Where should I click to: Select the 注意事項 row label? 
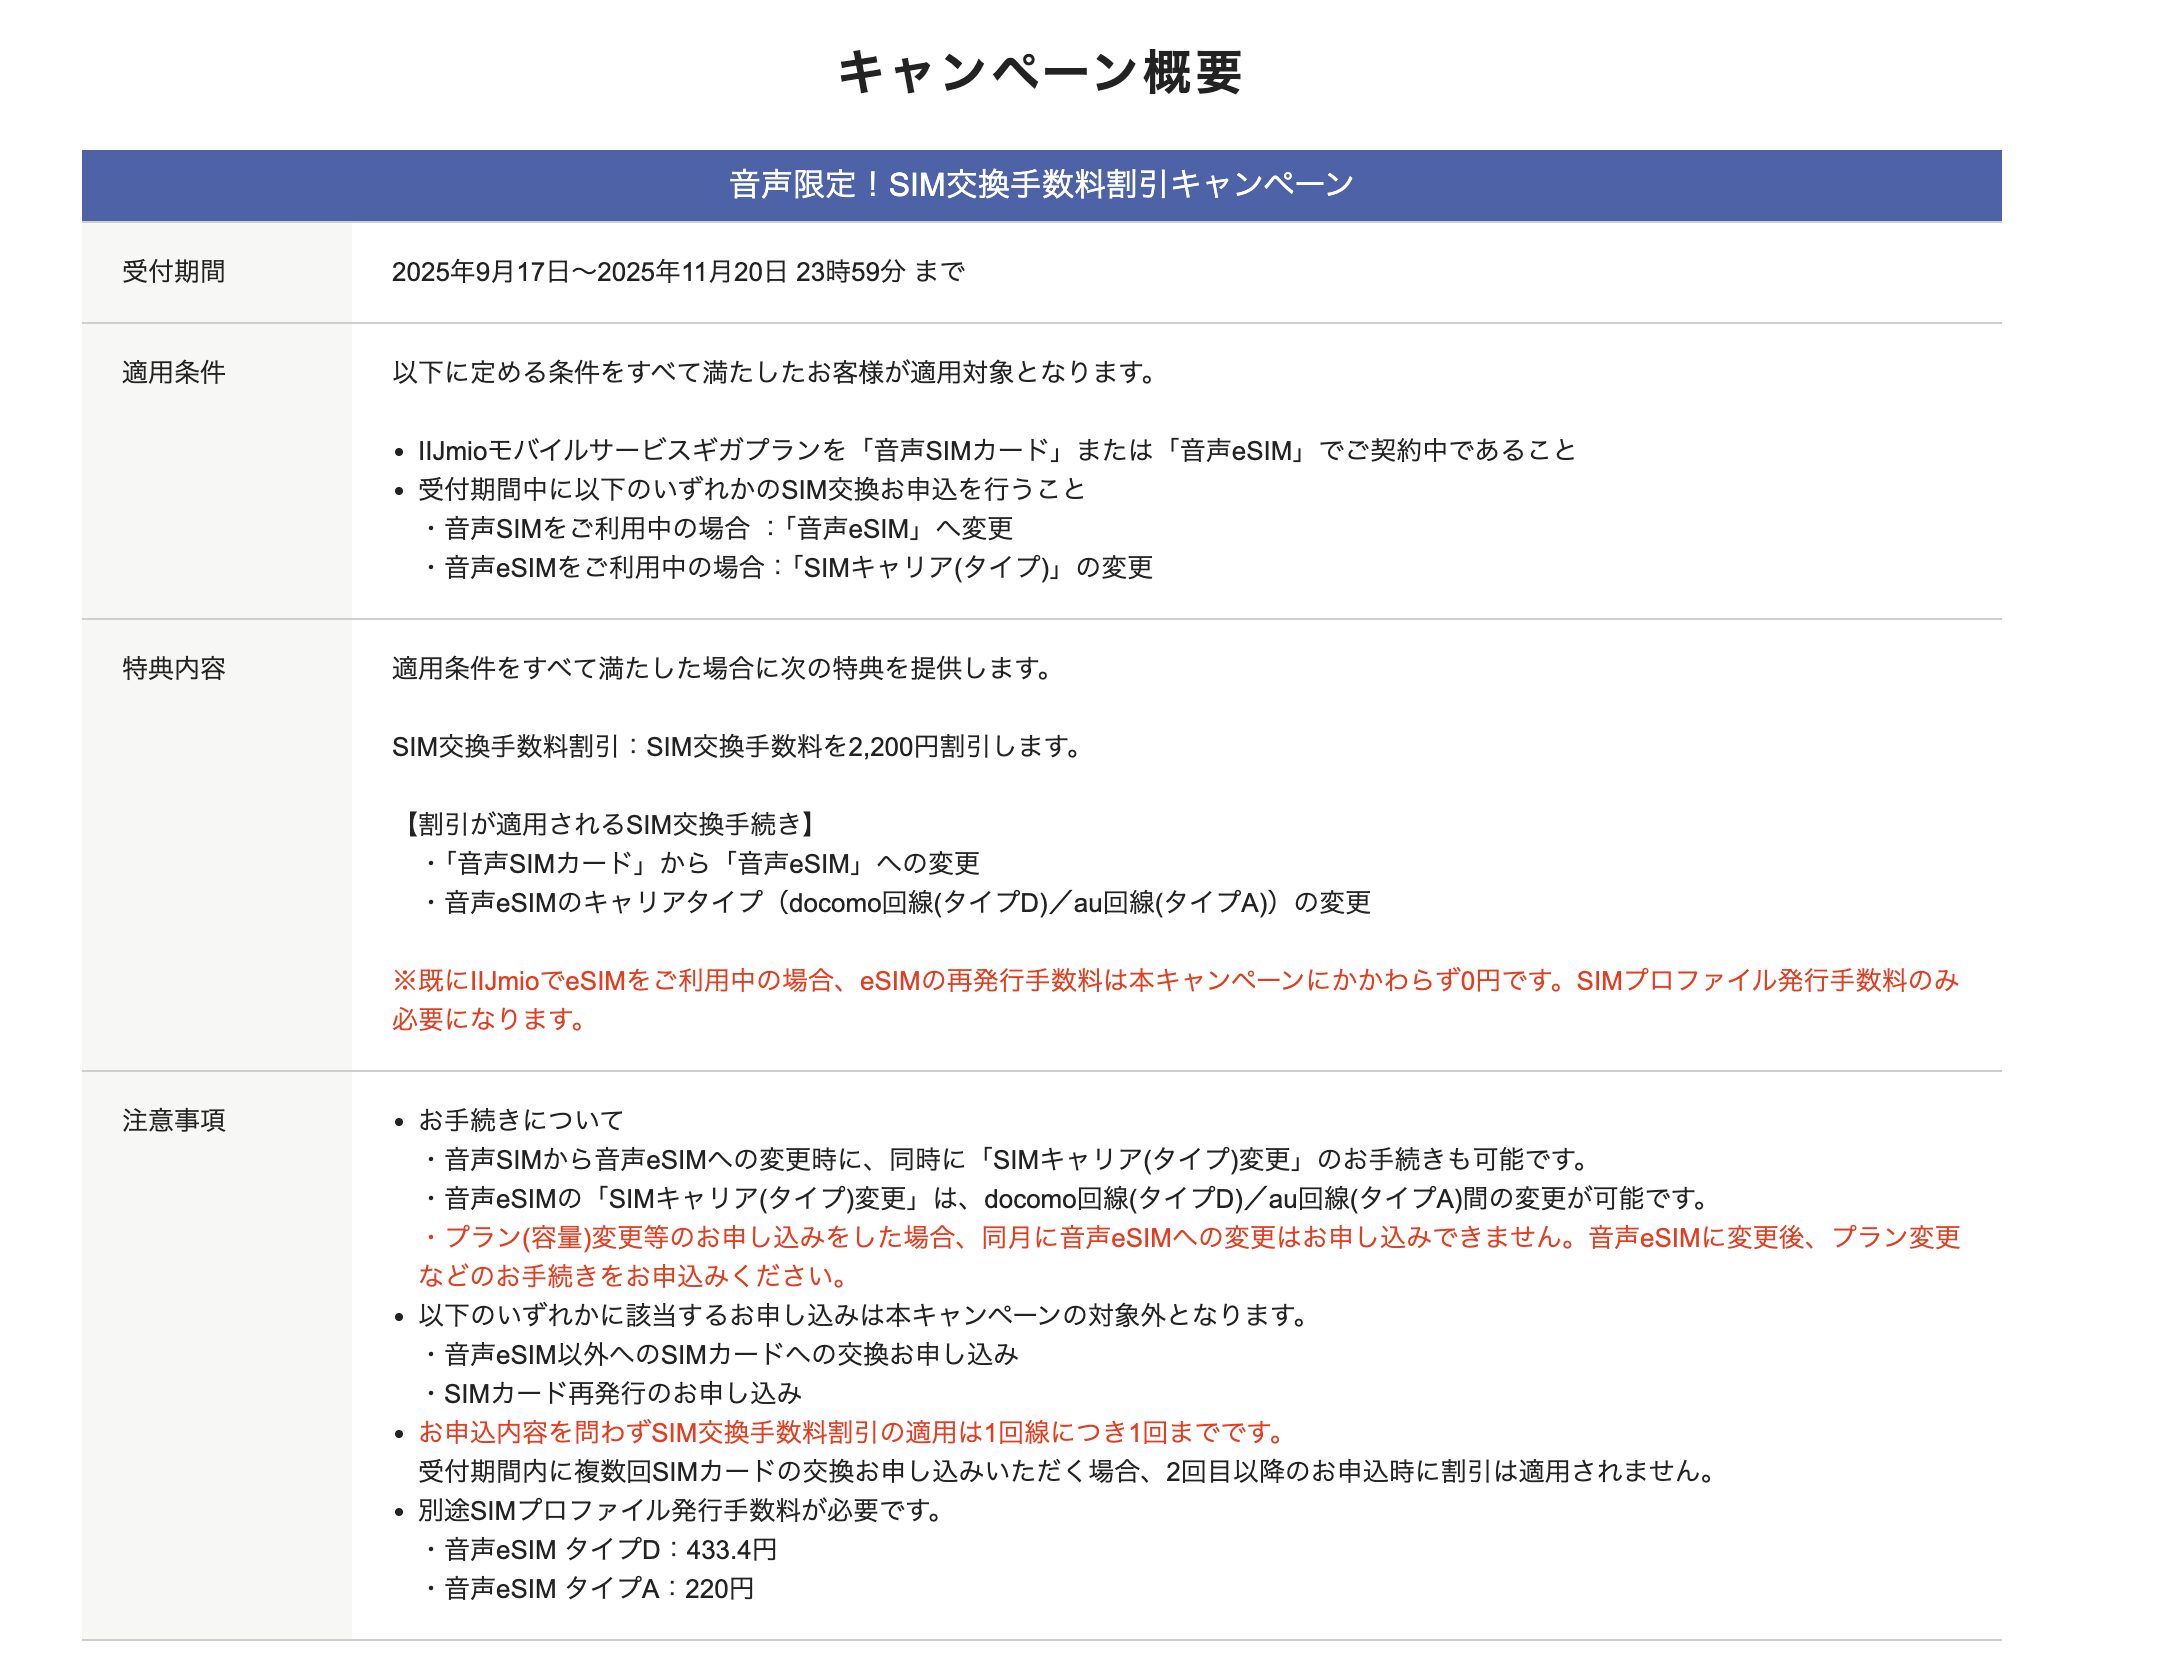click(174, 1121)
